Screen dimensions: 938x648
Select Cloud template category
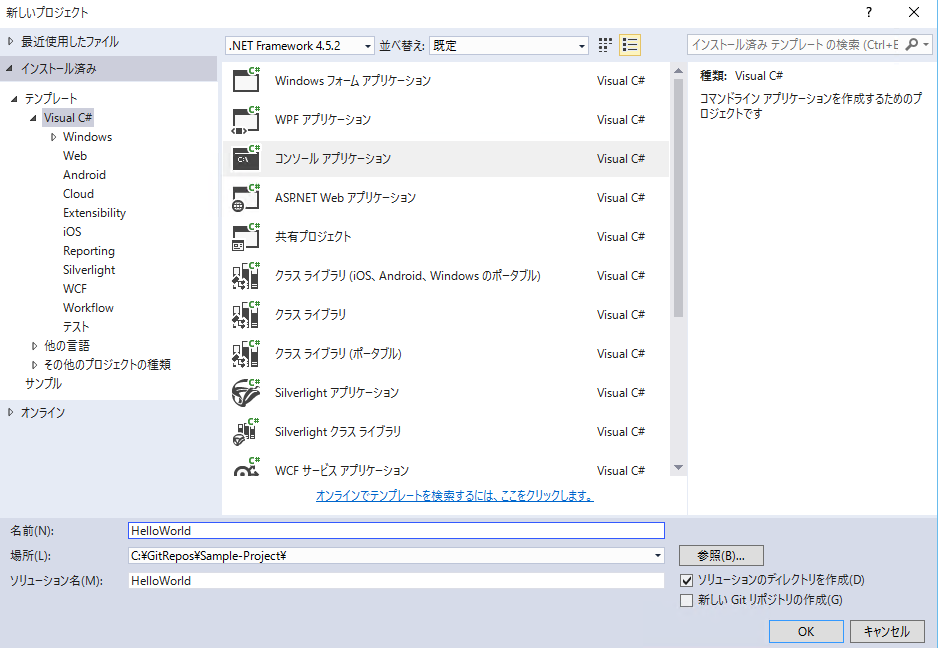[78, 194]
